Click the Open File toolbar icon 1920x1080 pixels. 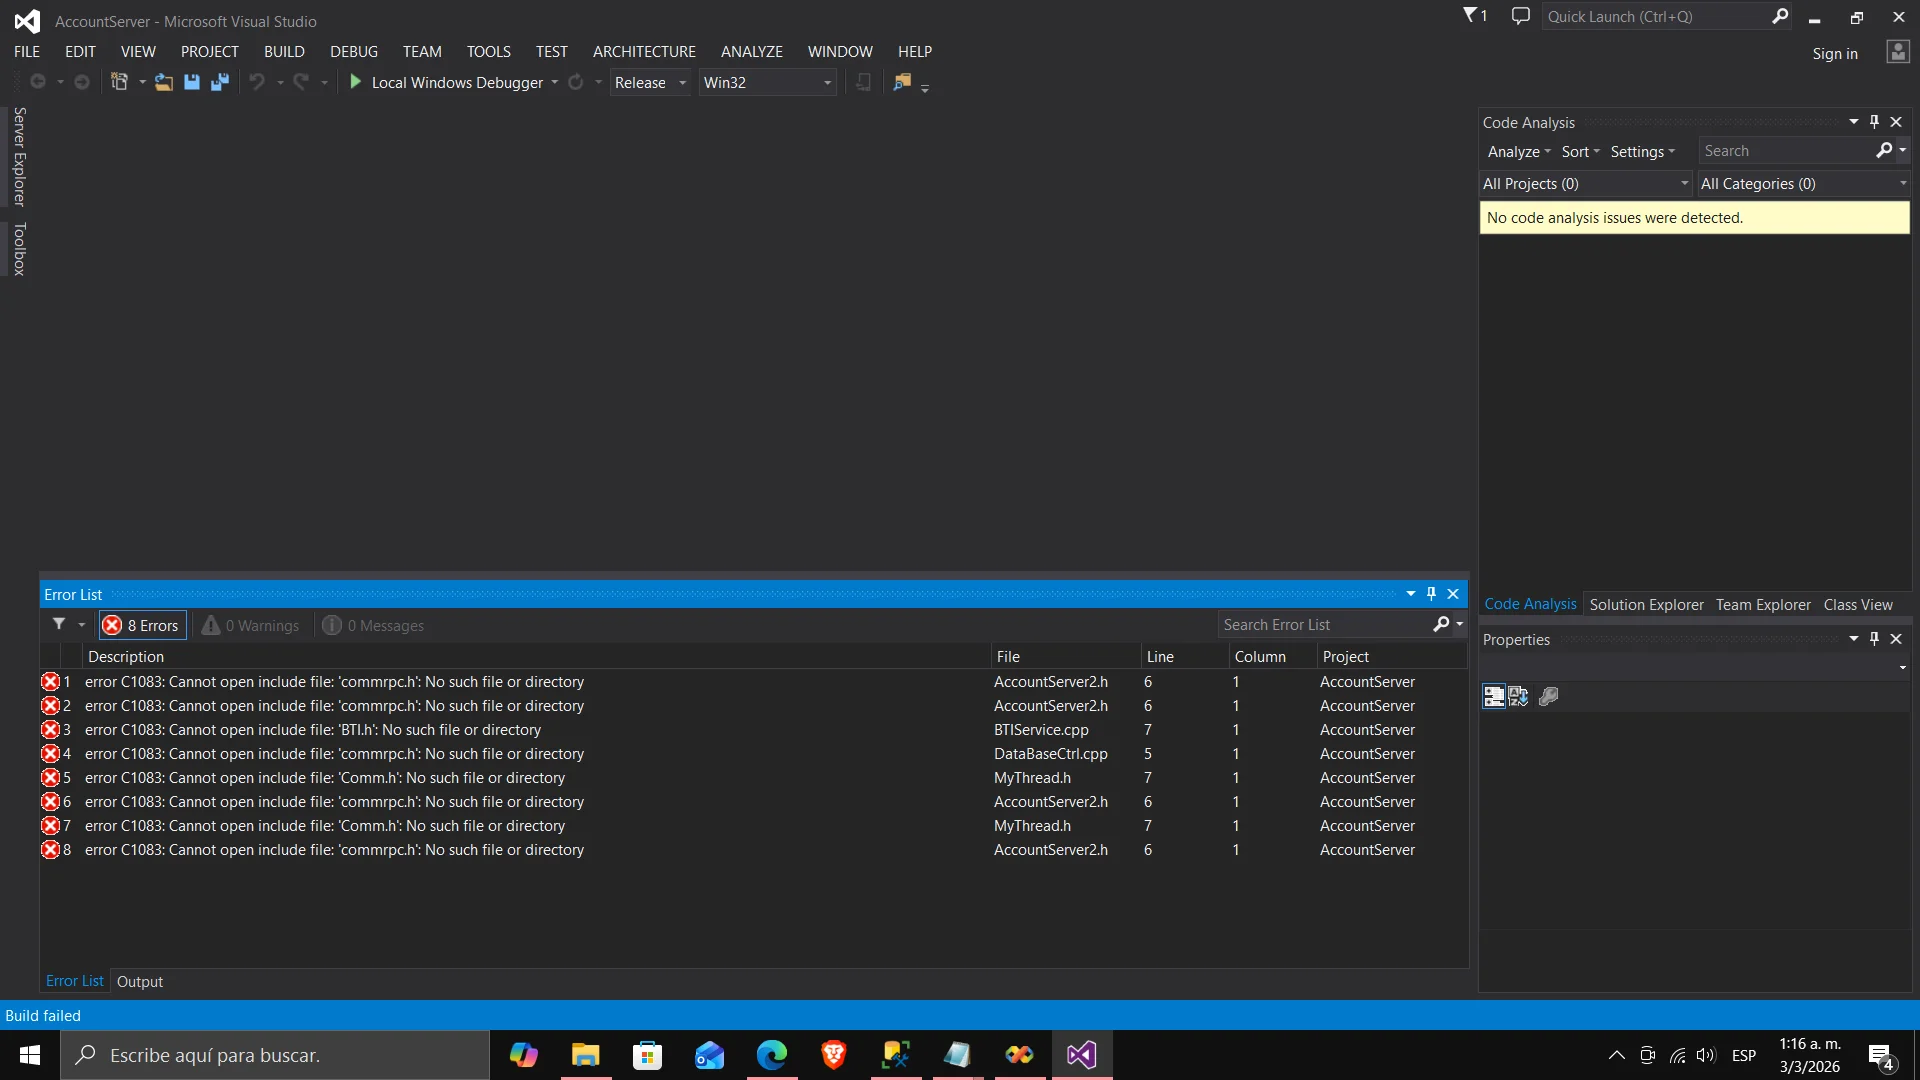[x=163, y=82]
